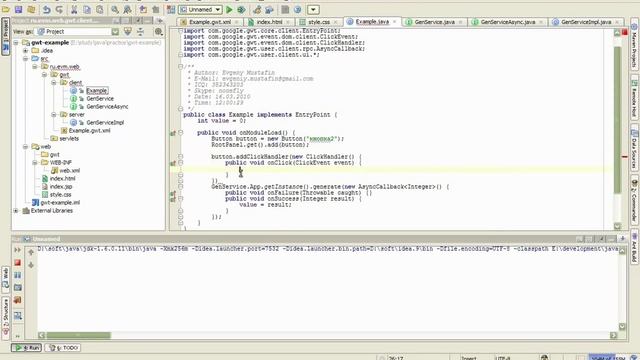The image size is (640, 360).
Task: Click the Rerun double-arrow icon in Run panel
Action: click(x=18, y=250)
